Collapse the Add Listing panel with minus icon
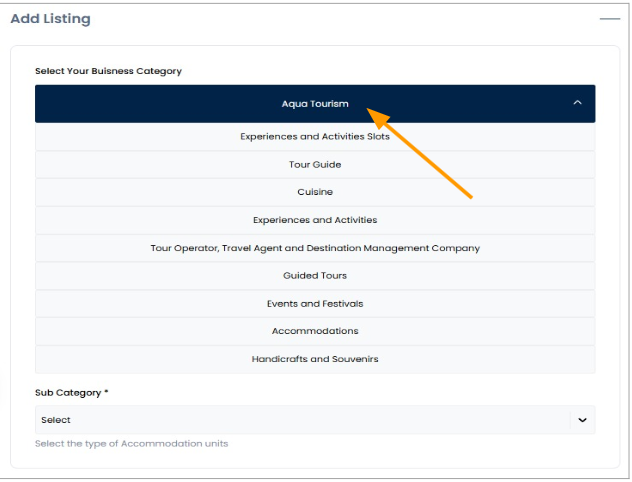 (x=609, y=19)
